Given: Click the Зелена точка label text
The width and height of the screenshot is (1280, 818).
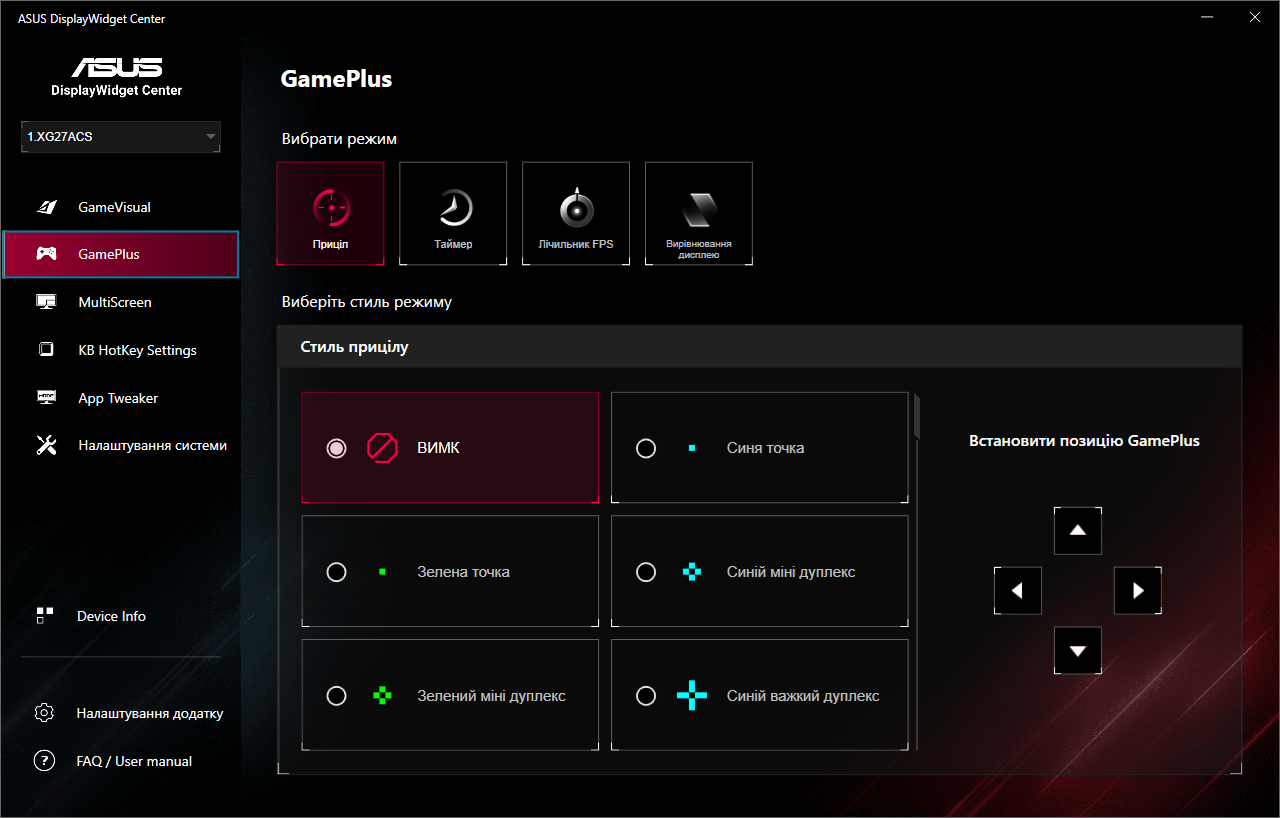Looking at the screenshot, I should point(463,572).
